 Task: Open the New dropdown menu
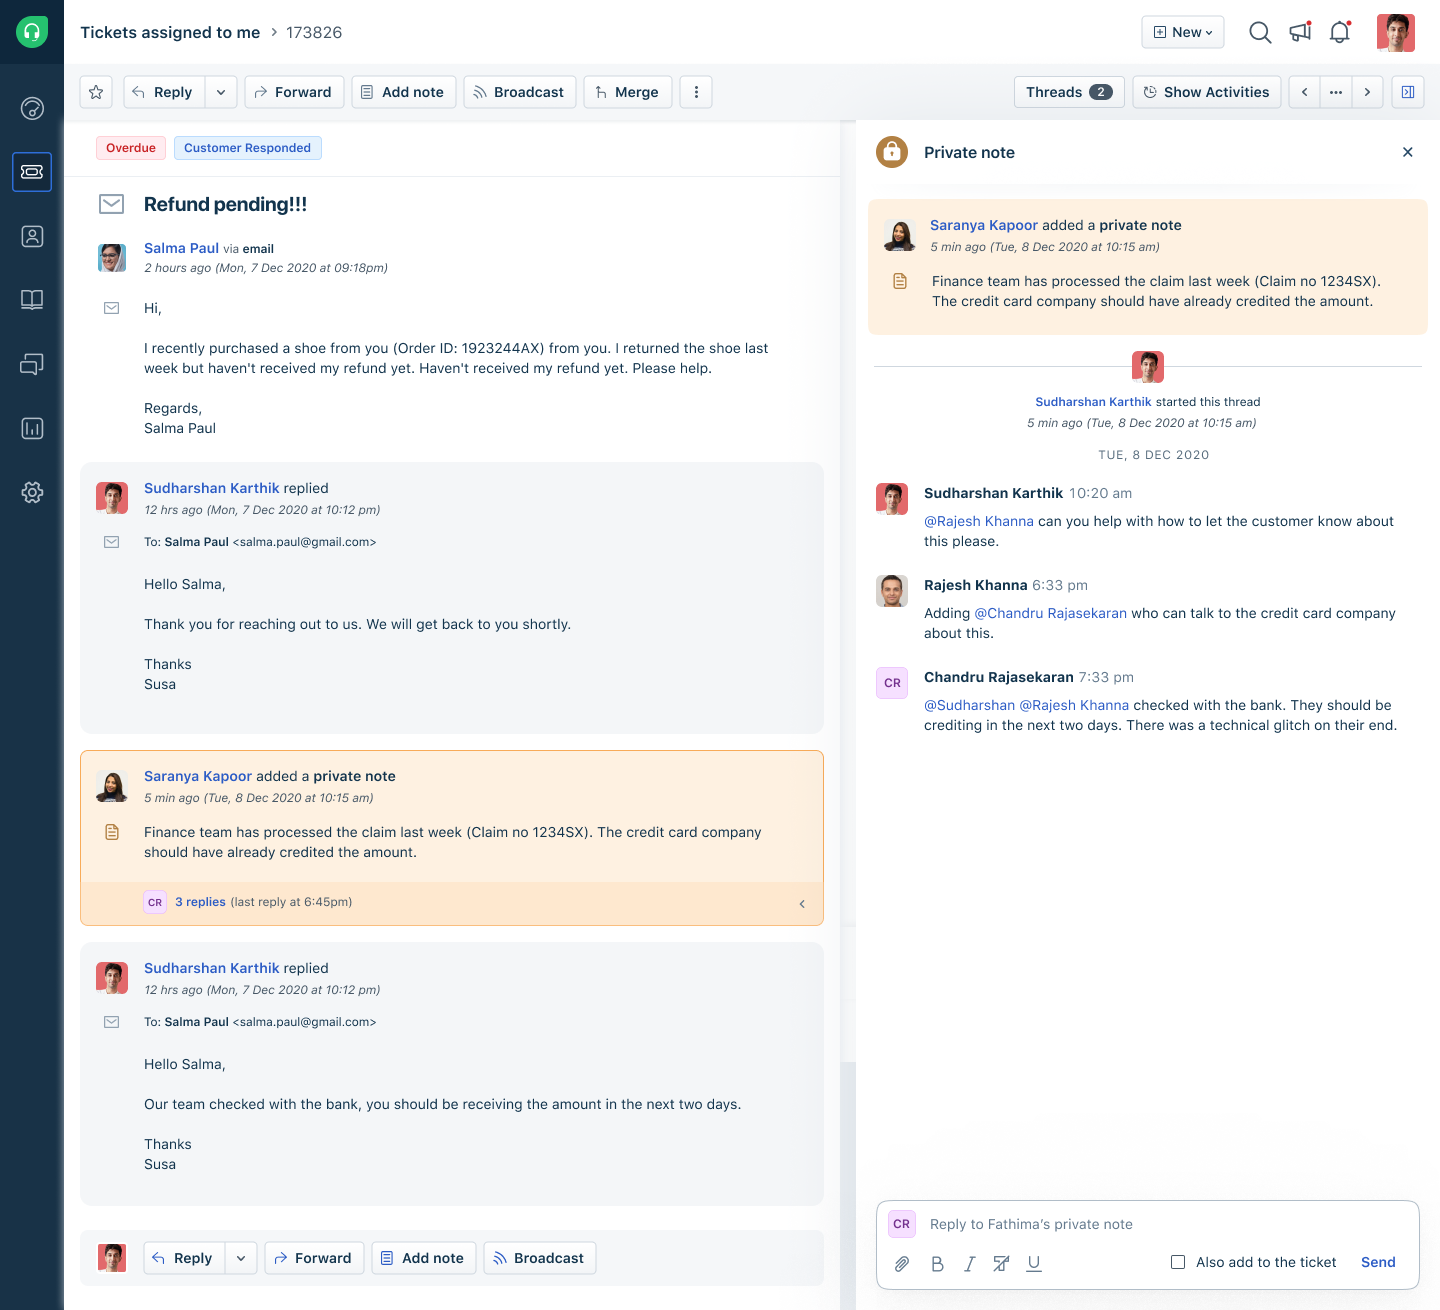tap(1183, 32)
